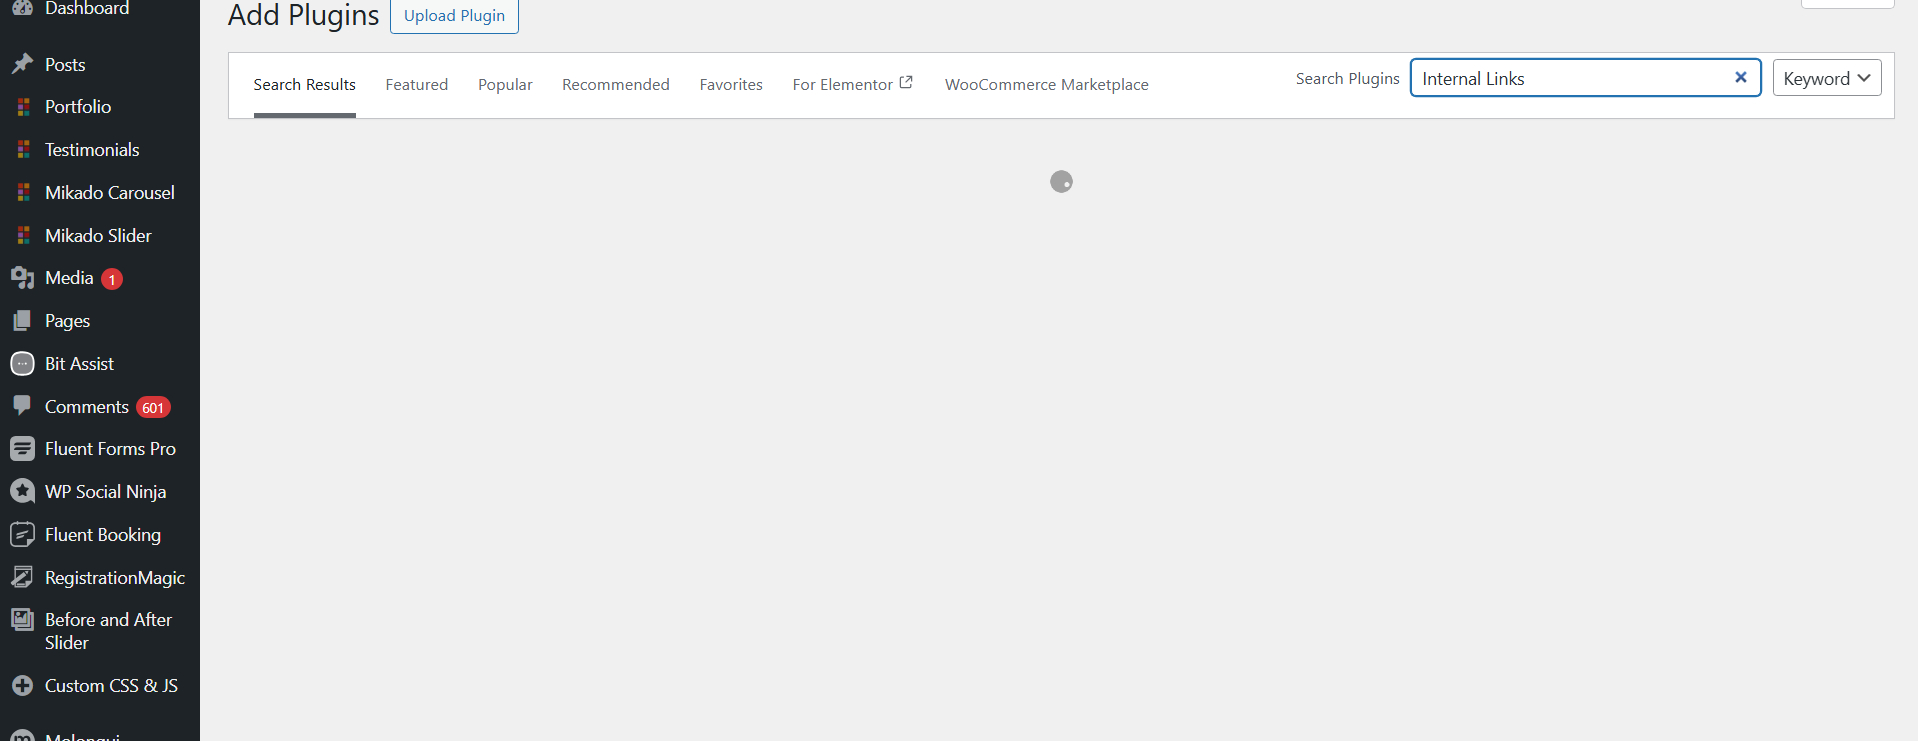The height and width of the screenshot is (741, 1918).
Task: Open the Recommended plugins tab
Action: [615, 85]
